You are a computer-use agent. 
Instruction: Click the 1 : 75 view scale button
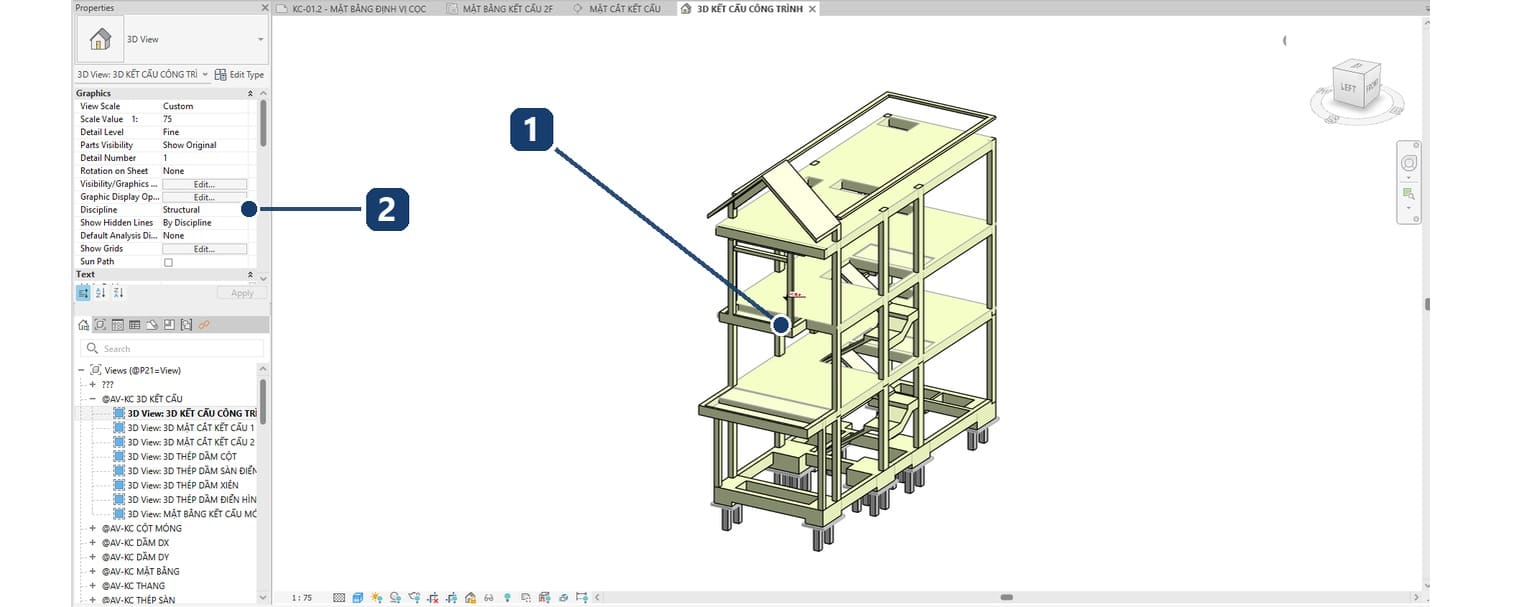point(302,597)
